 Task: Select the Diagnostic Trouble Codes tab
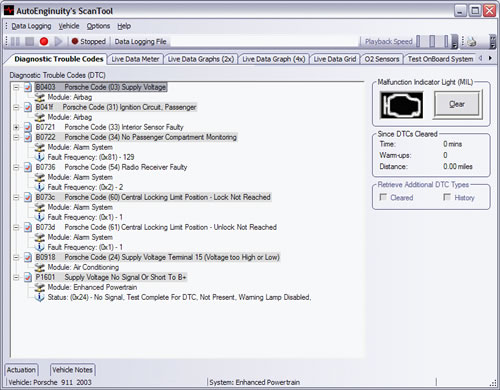click(58, 59)
